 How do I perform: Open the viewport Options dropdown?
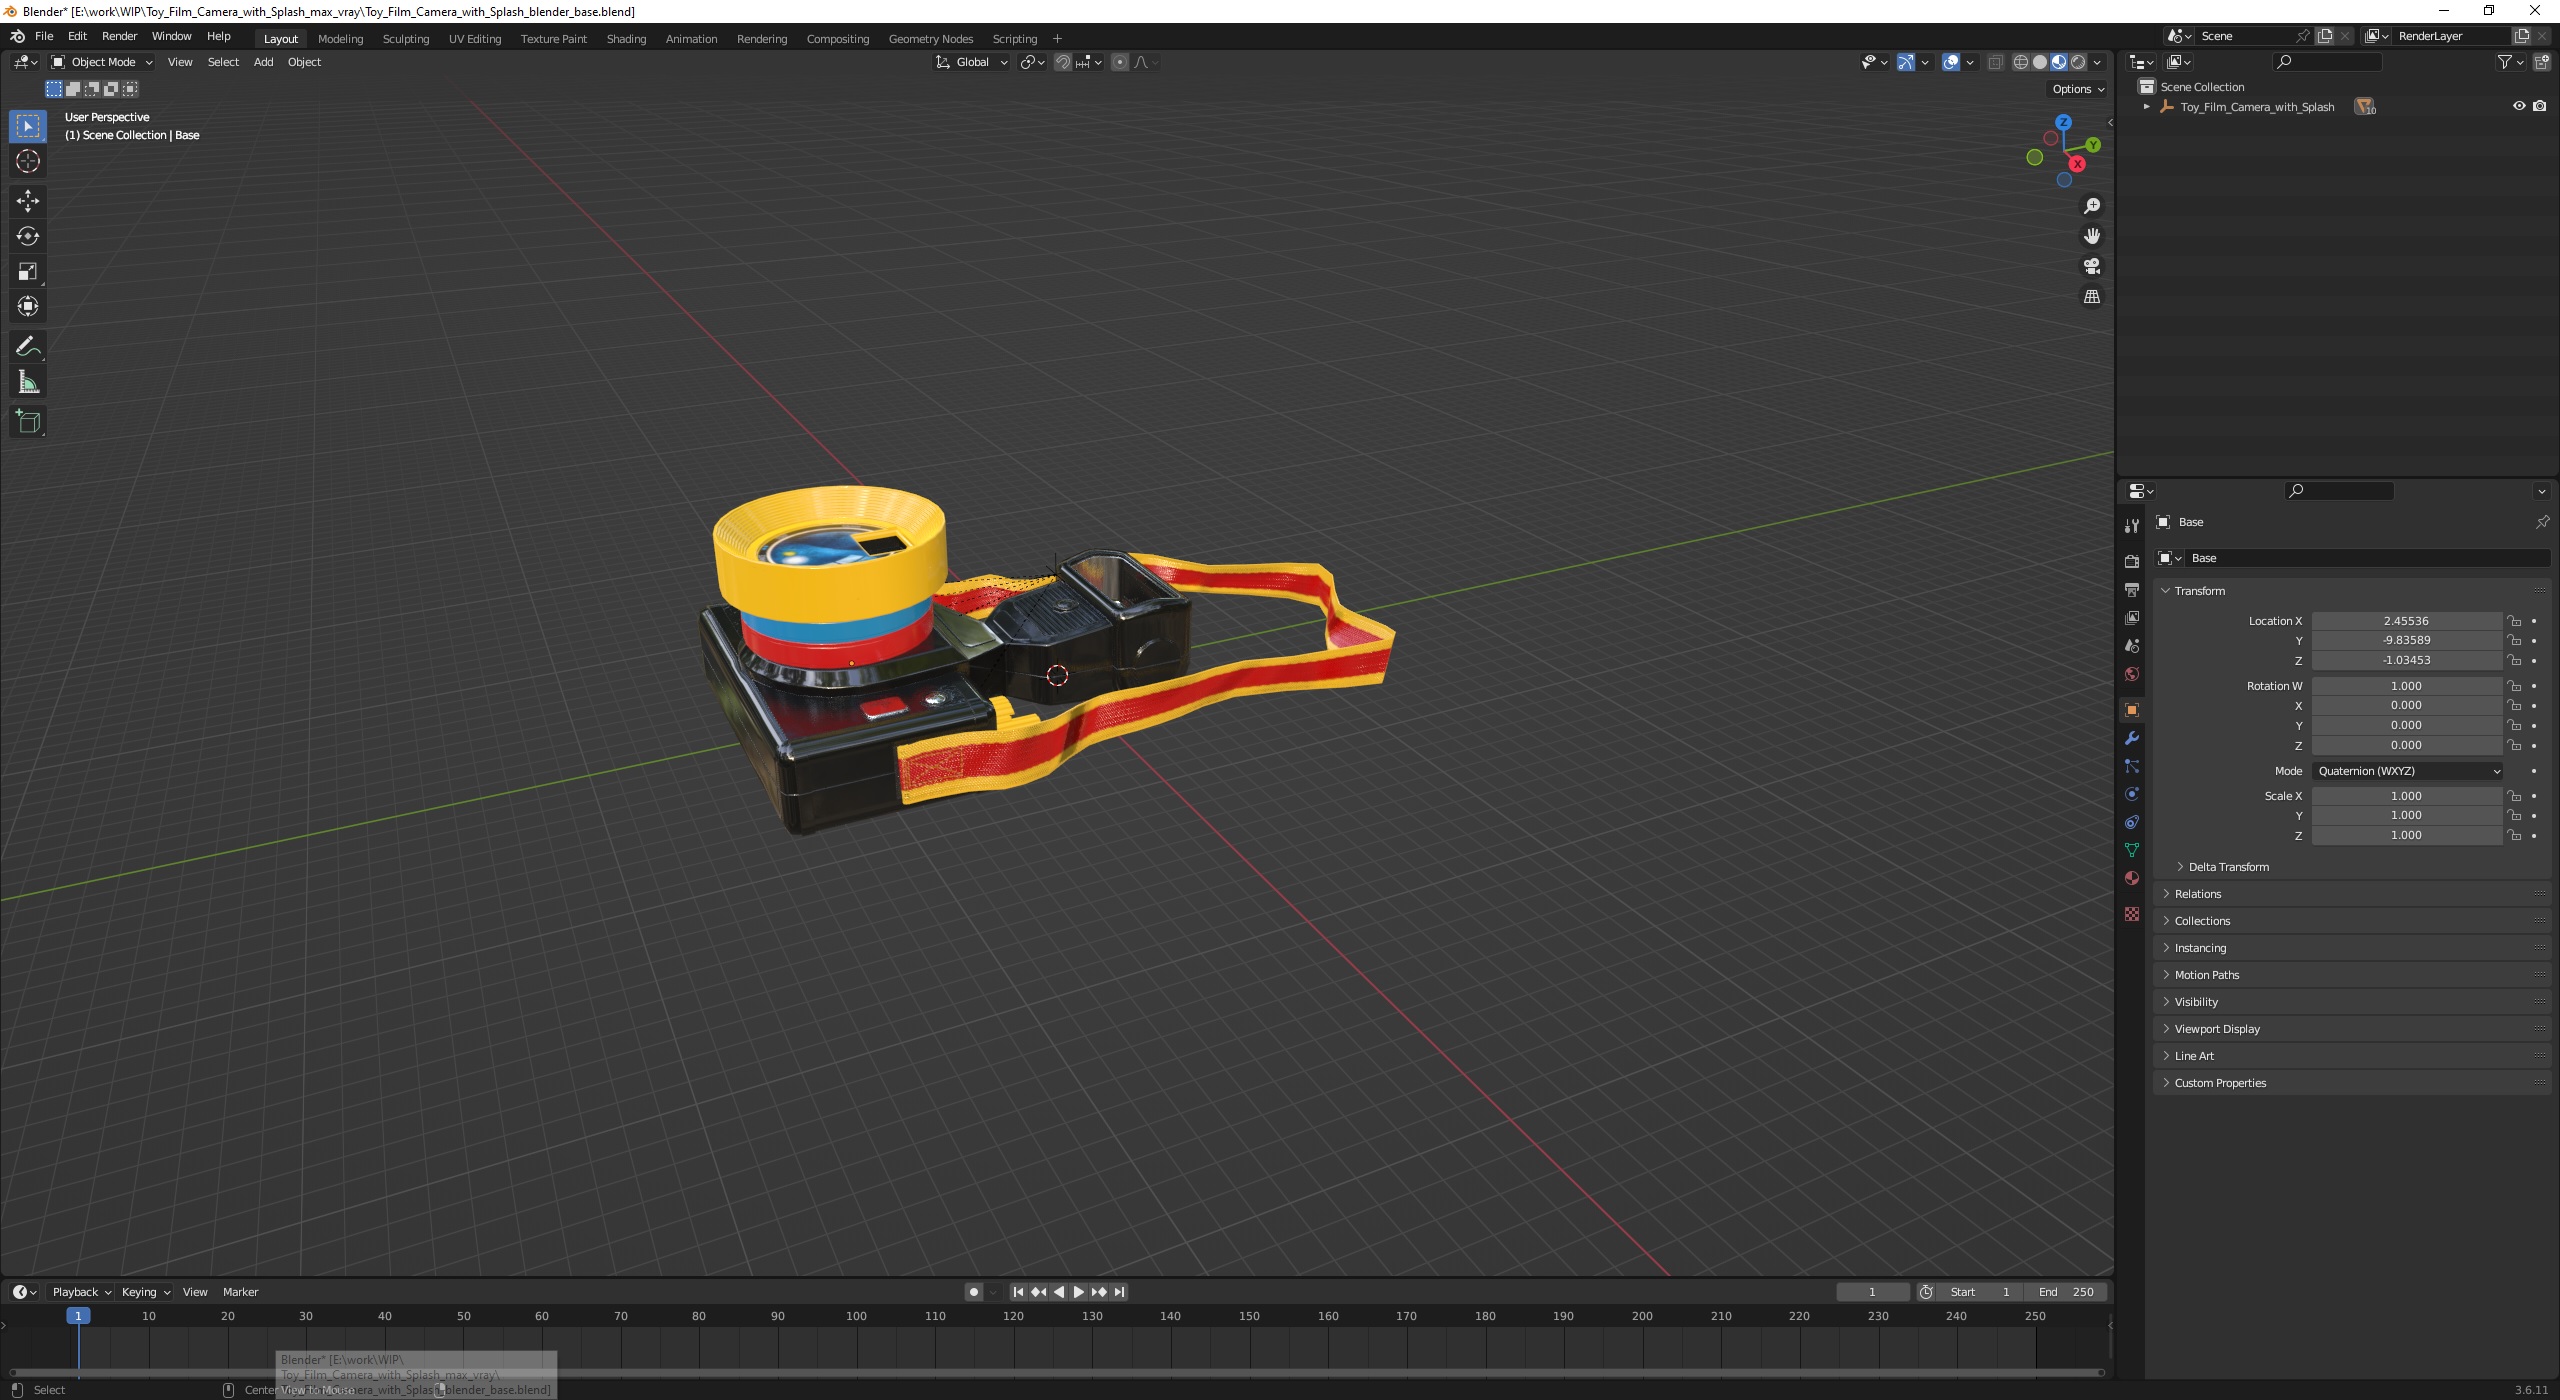pos(2078,89)
